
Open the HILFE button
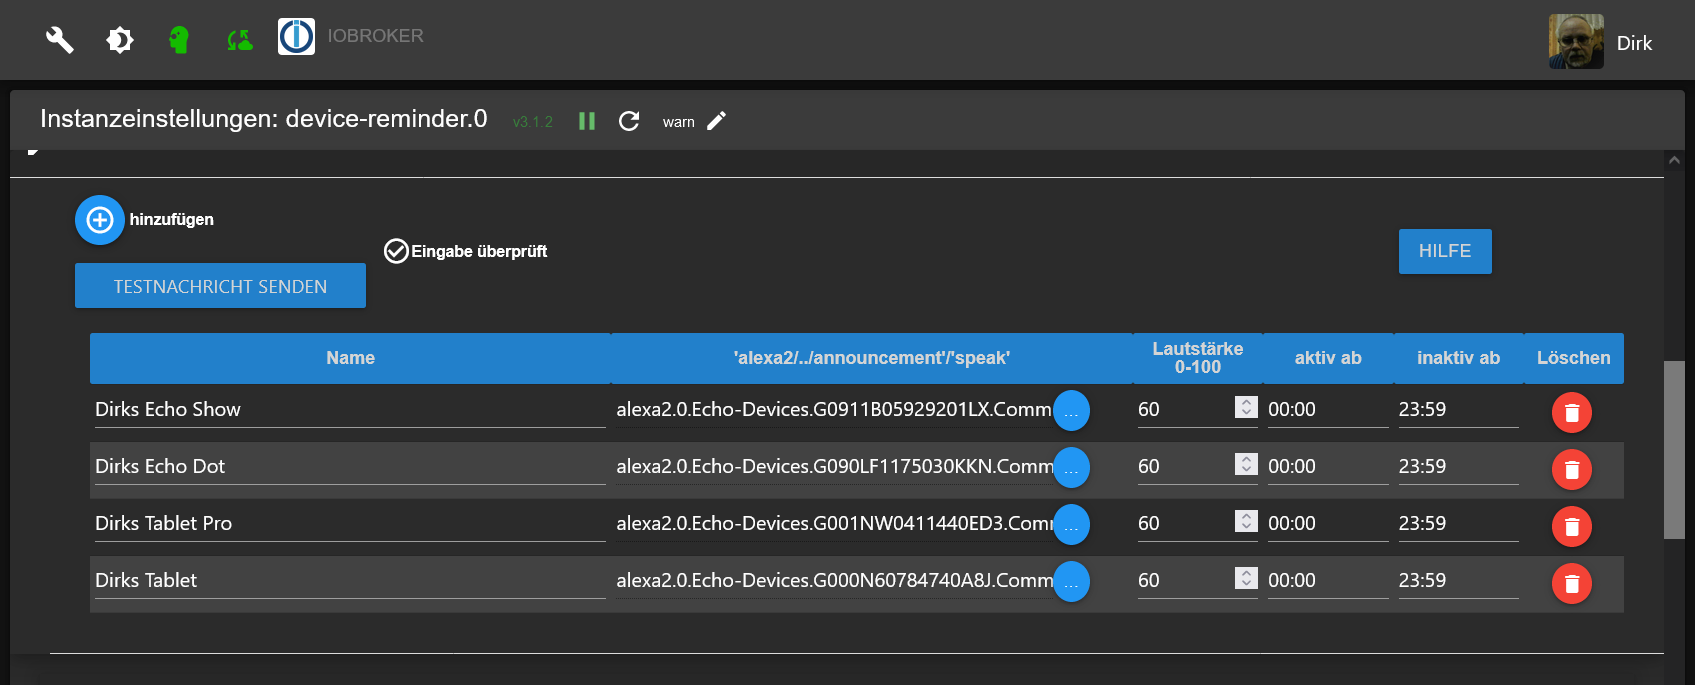point(1445,251)
